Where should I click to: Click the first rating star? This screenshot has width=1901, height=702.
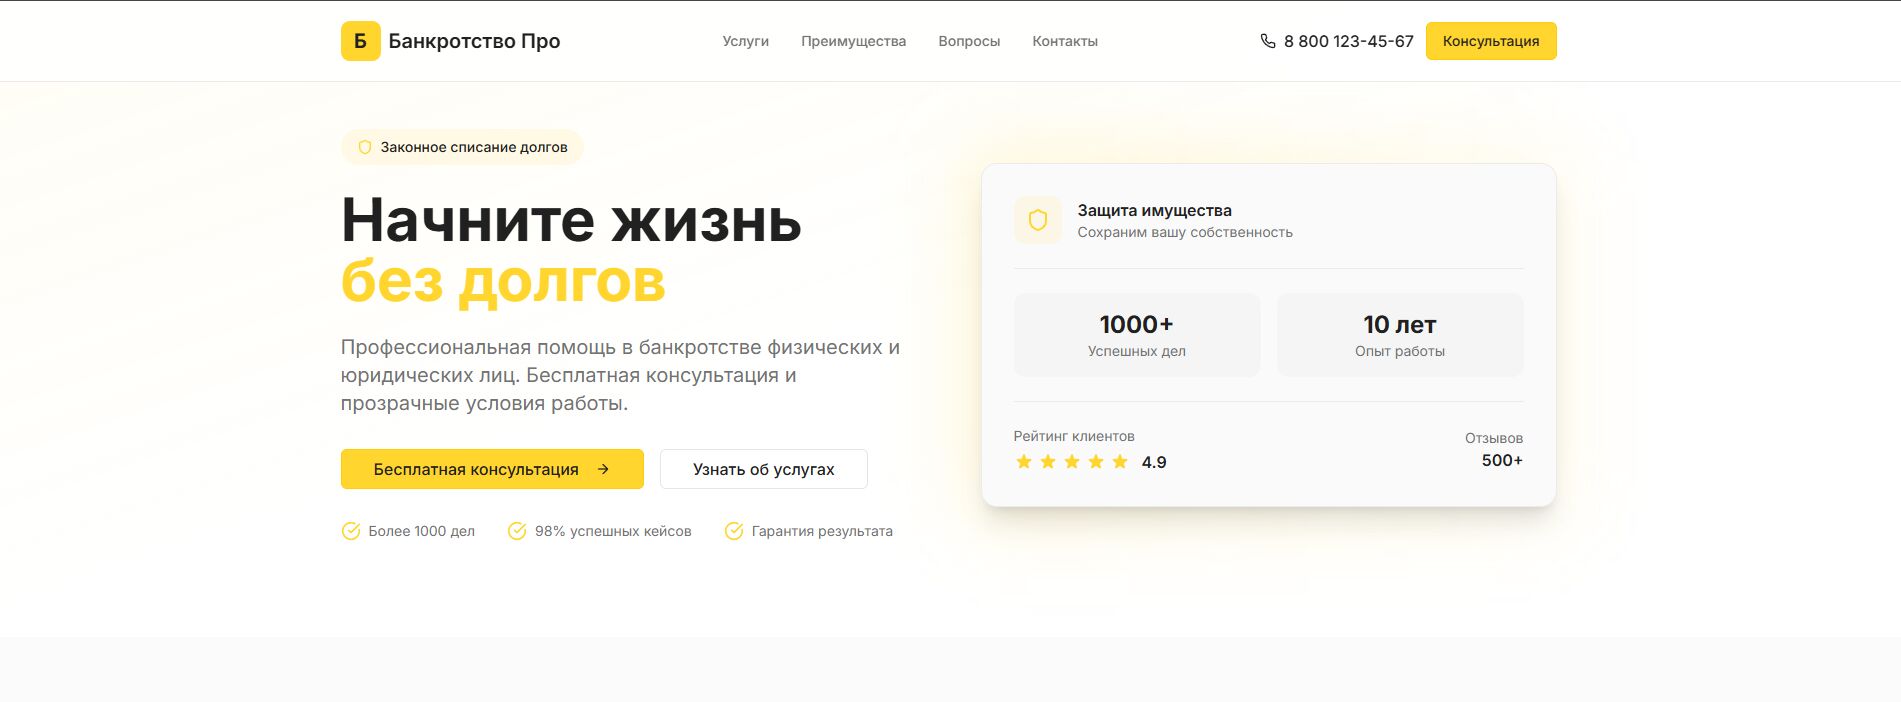[x=1023, y=461]
